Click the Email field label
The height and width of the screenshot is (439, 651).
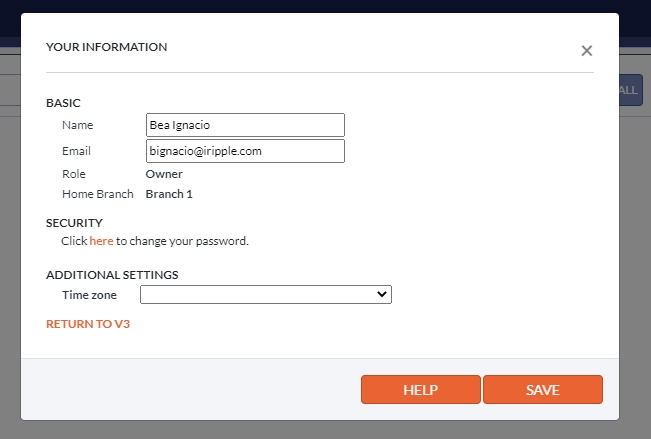pos(76,151)
